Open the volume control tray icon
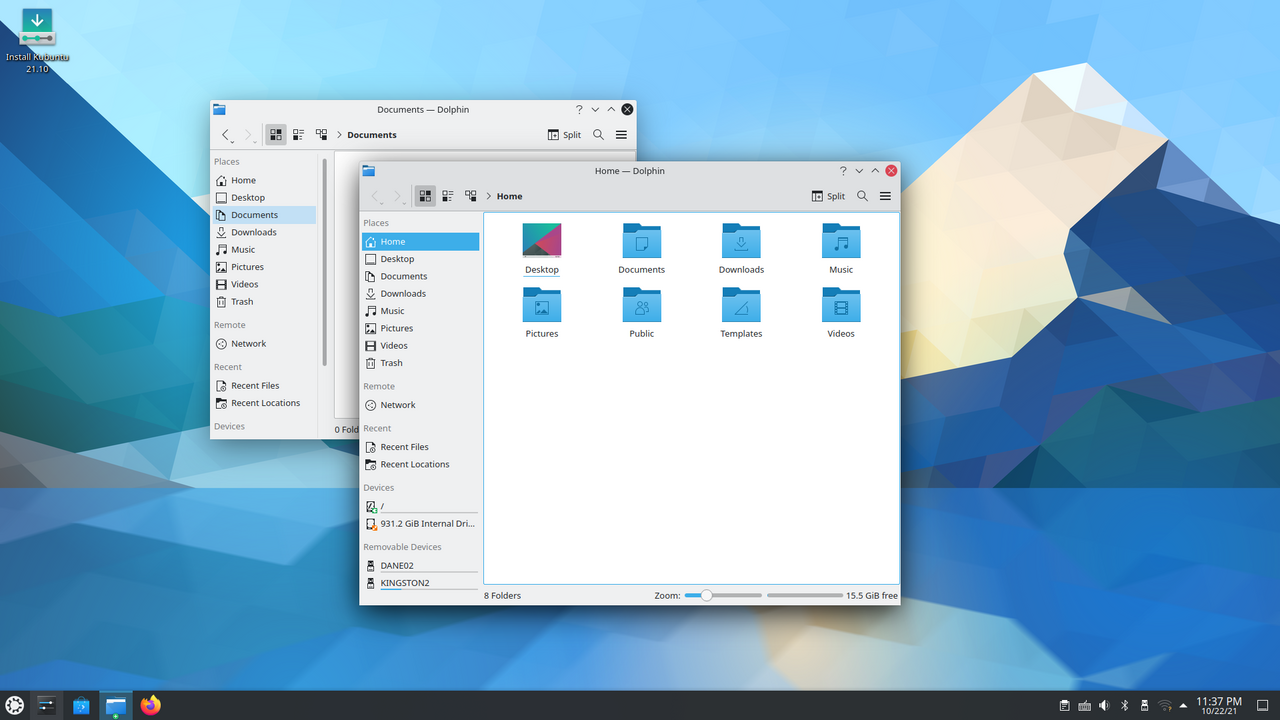 click(1104, 705)
